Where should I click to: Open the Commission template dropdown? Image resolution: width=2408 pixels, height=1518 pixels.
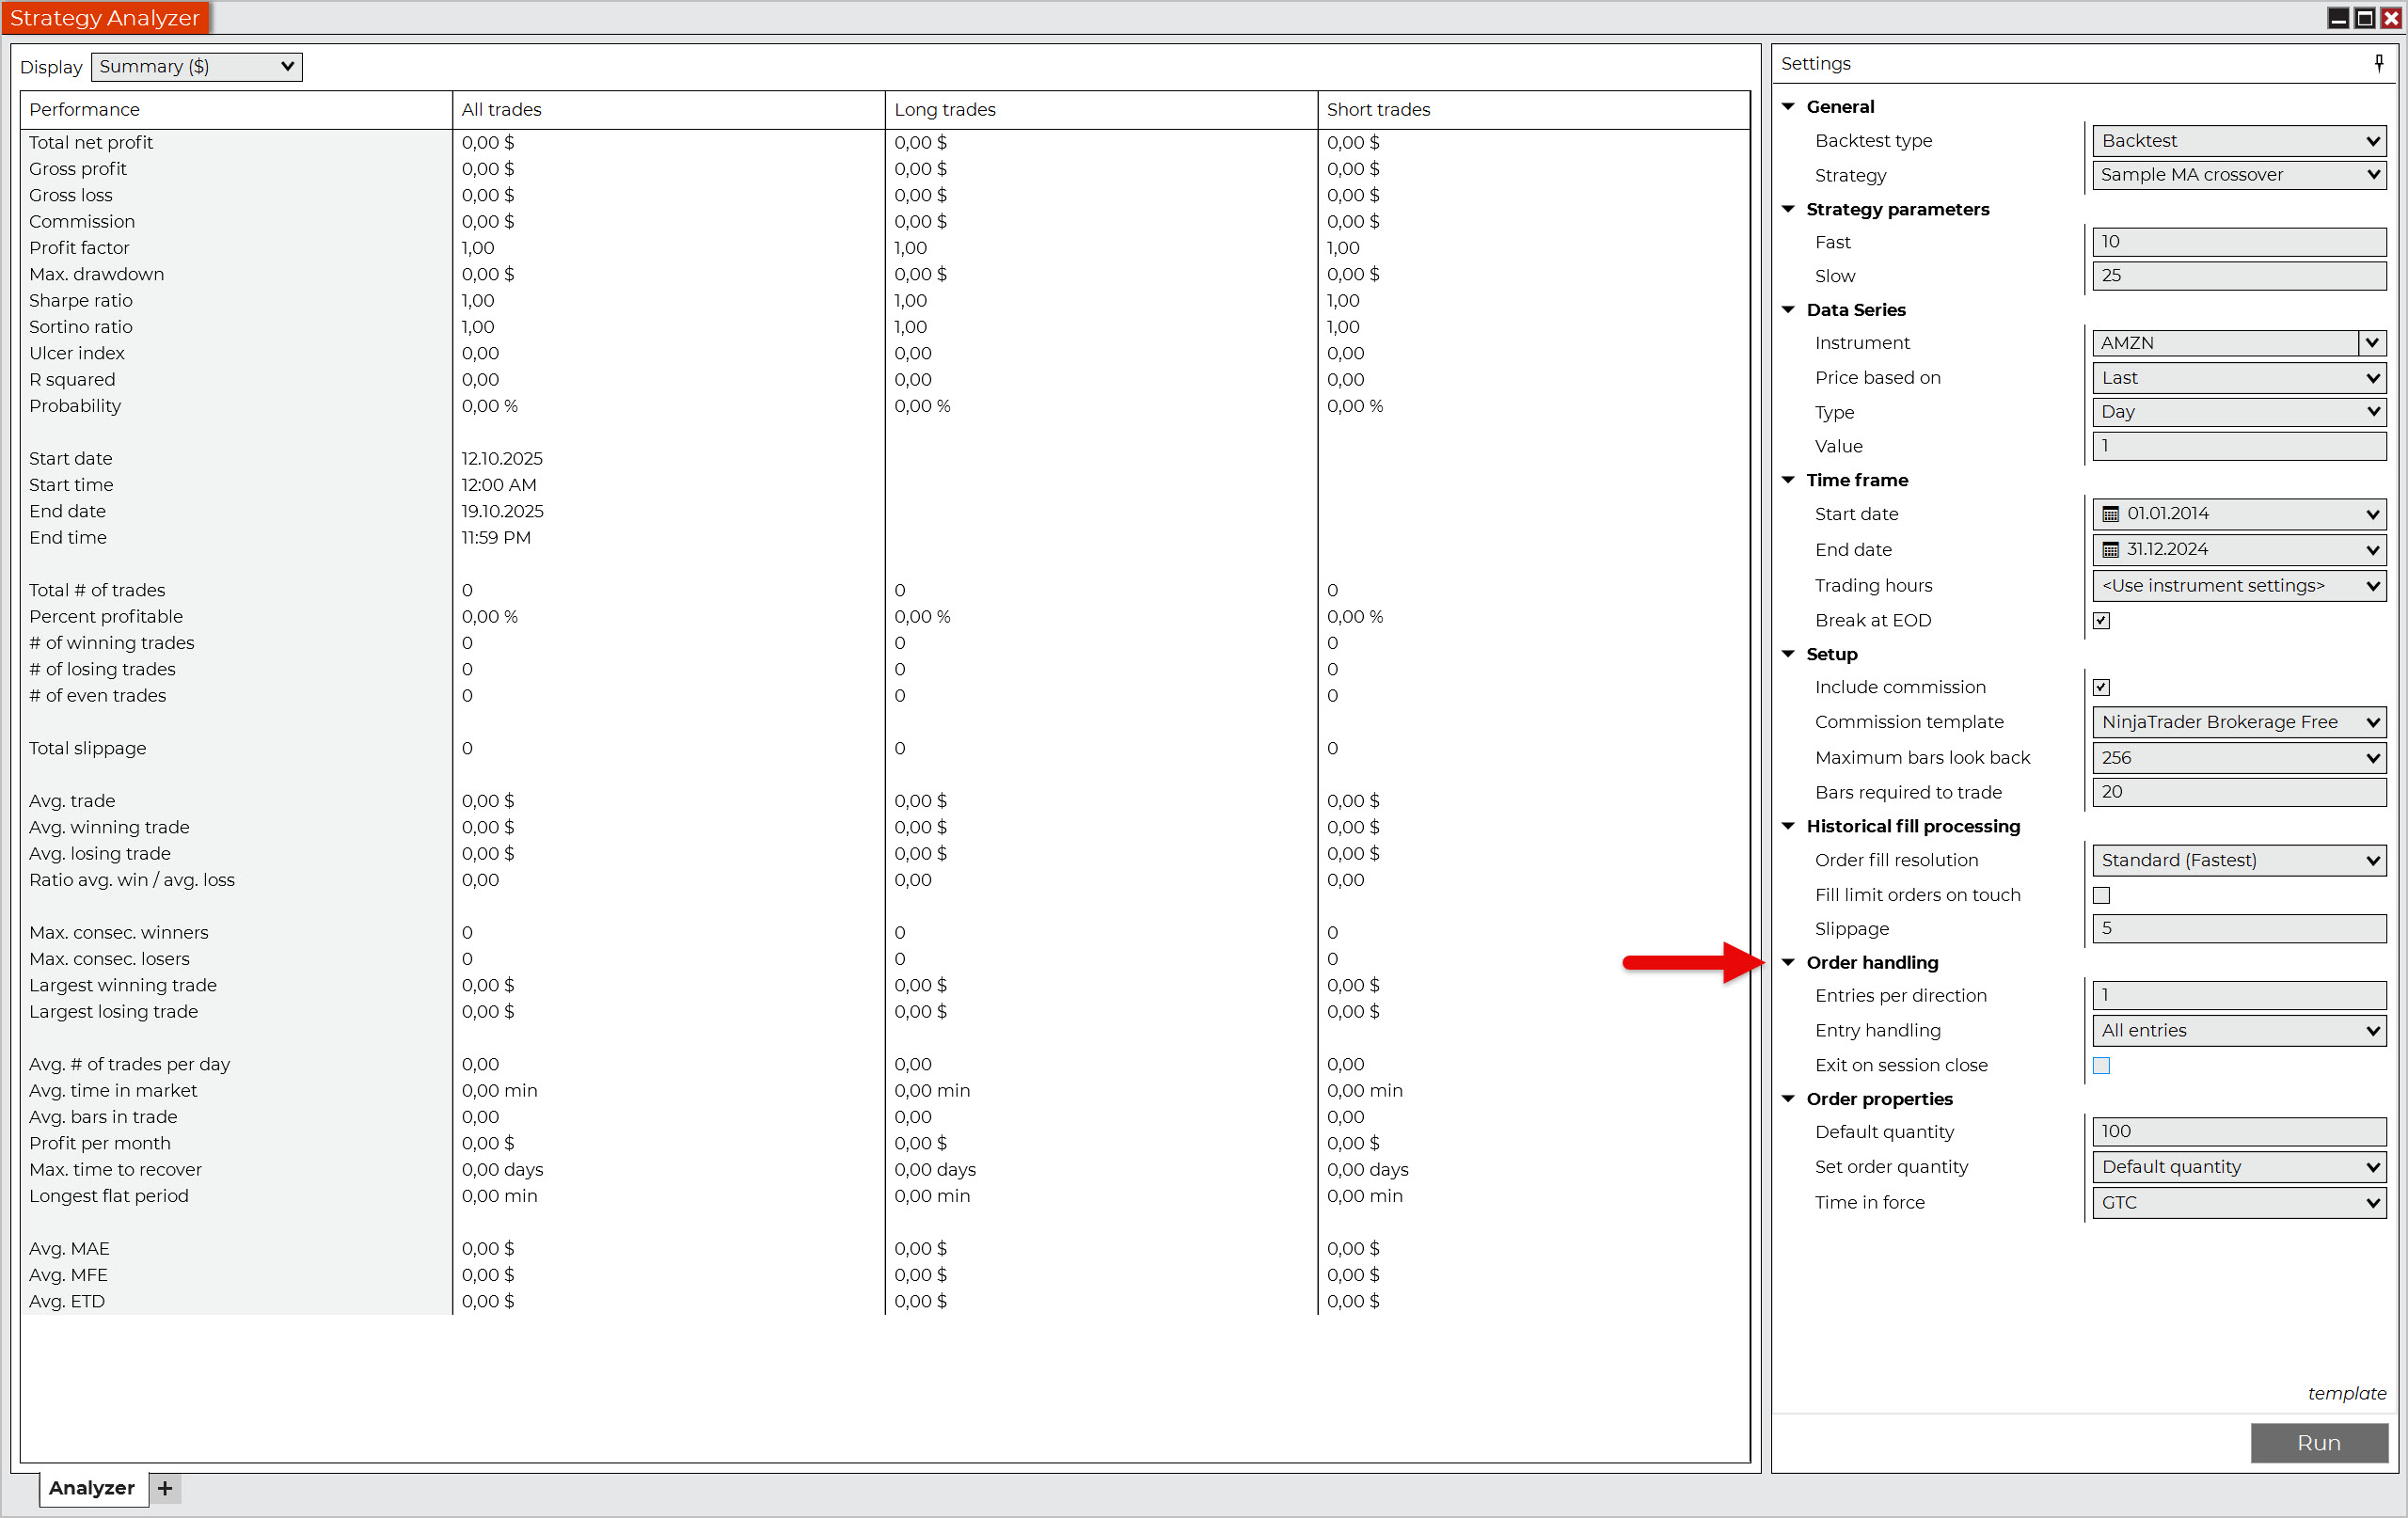click(x=2238, y=722)
